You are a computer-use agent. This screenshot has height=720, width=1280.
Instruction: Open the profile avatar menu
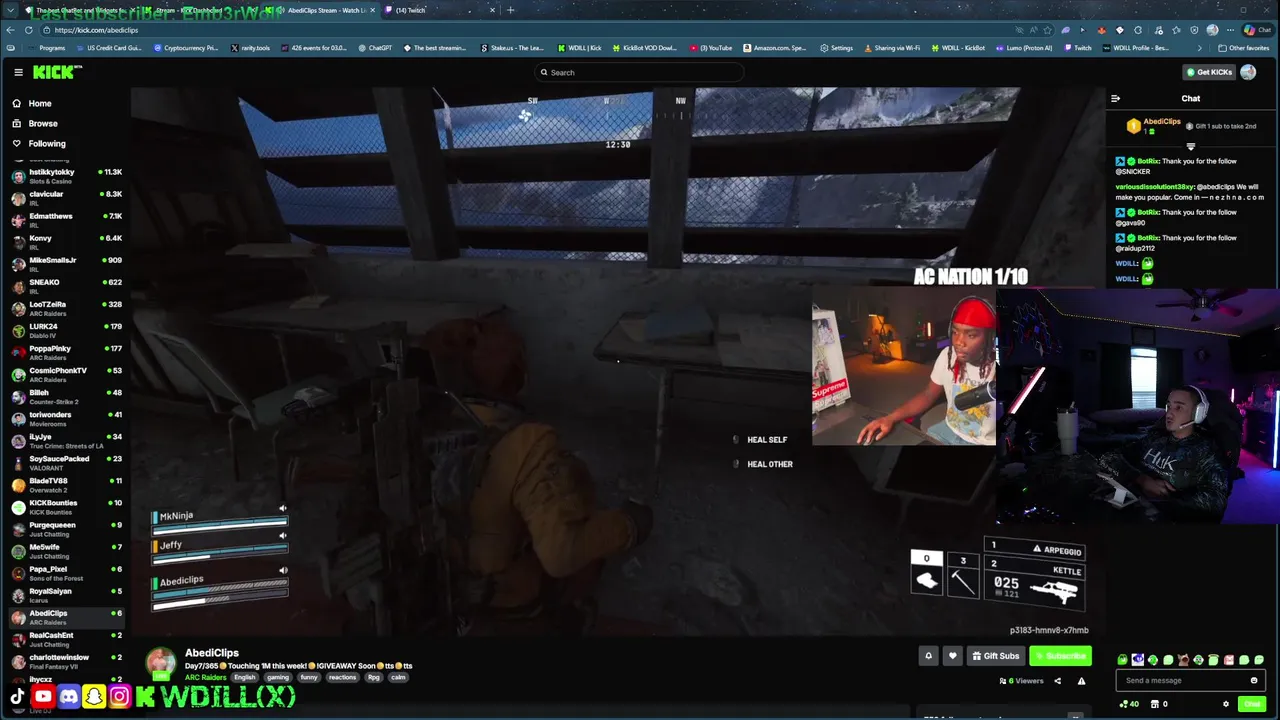(1248, 72)
